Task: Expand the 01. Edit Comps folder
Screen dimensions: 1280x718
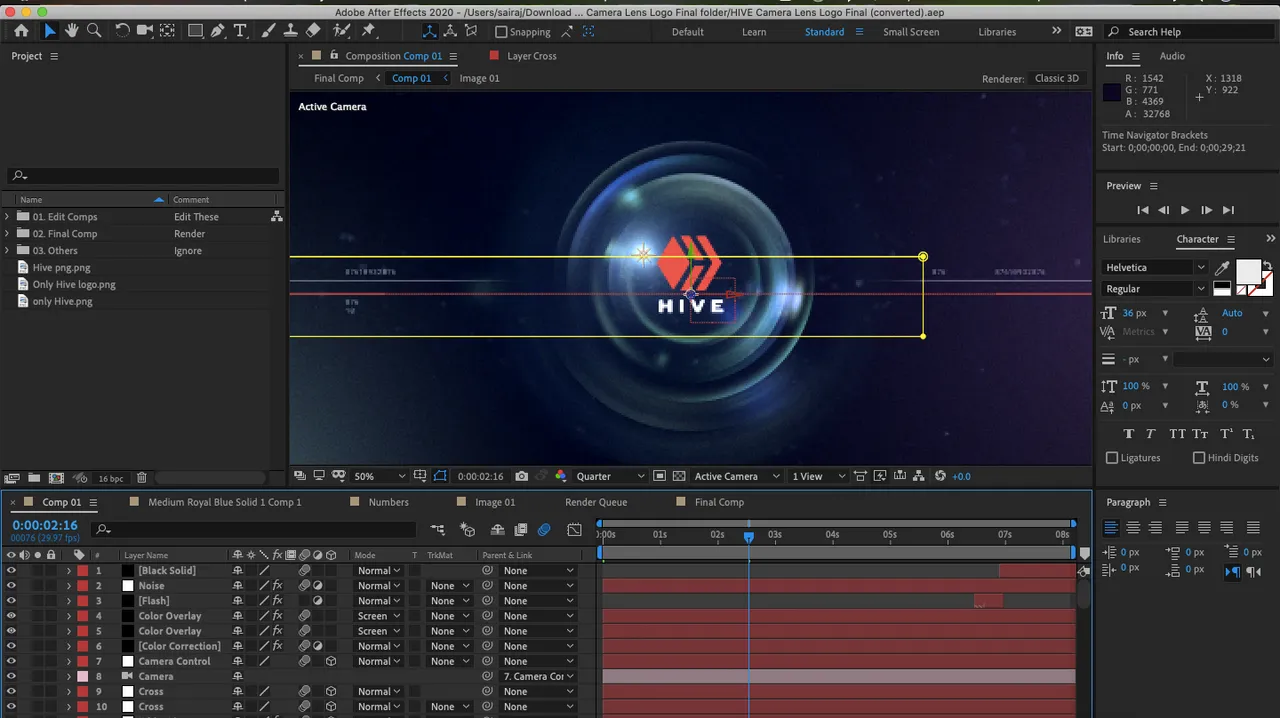Action: pos(7,217)
